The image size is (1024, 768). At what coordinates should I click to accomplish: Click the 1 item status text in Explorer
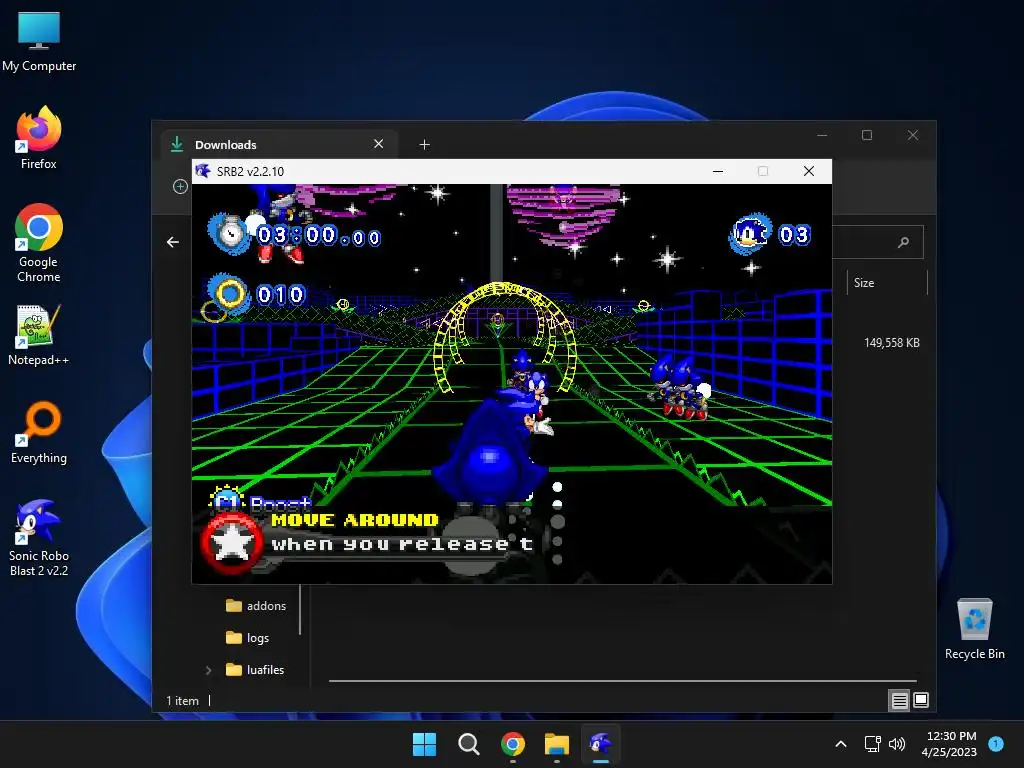pos(182,700)
